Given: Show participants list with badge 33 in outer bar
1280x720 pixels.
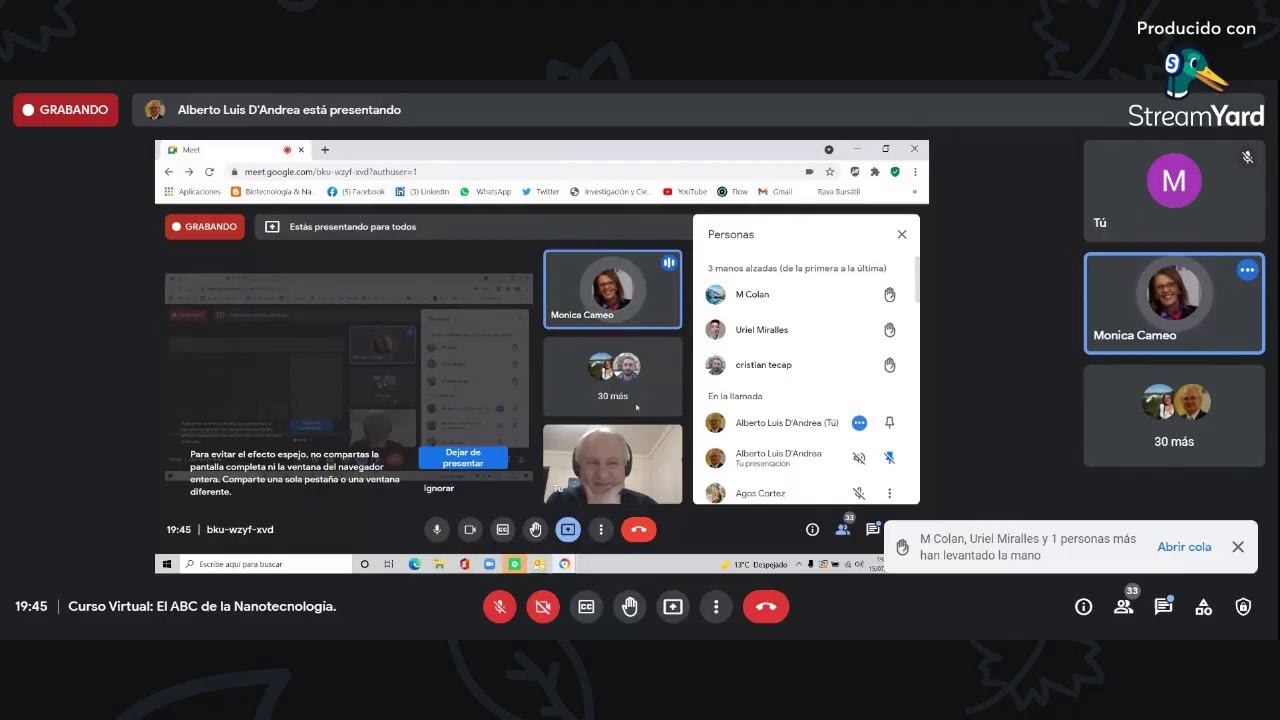Looking at the screenshot, I should click(x=1124, y=605).
